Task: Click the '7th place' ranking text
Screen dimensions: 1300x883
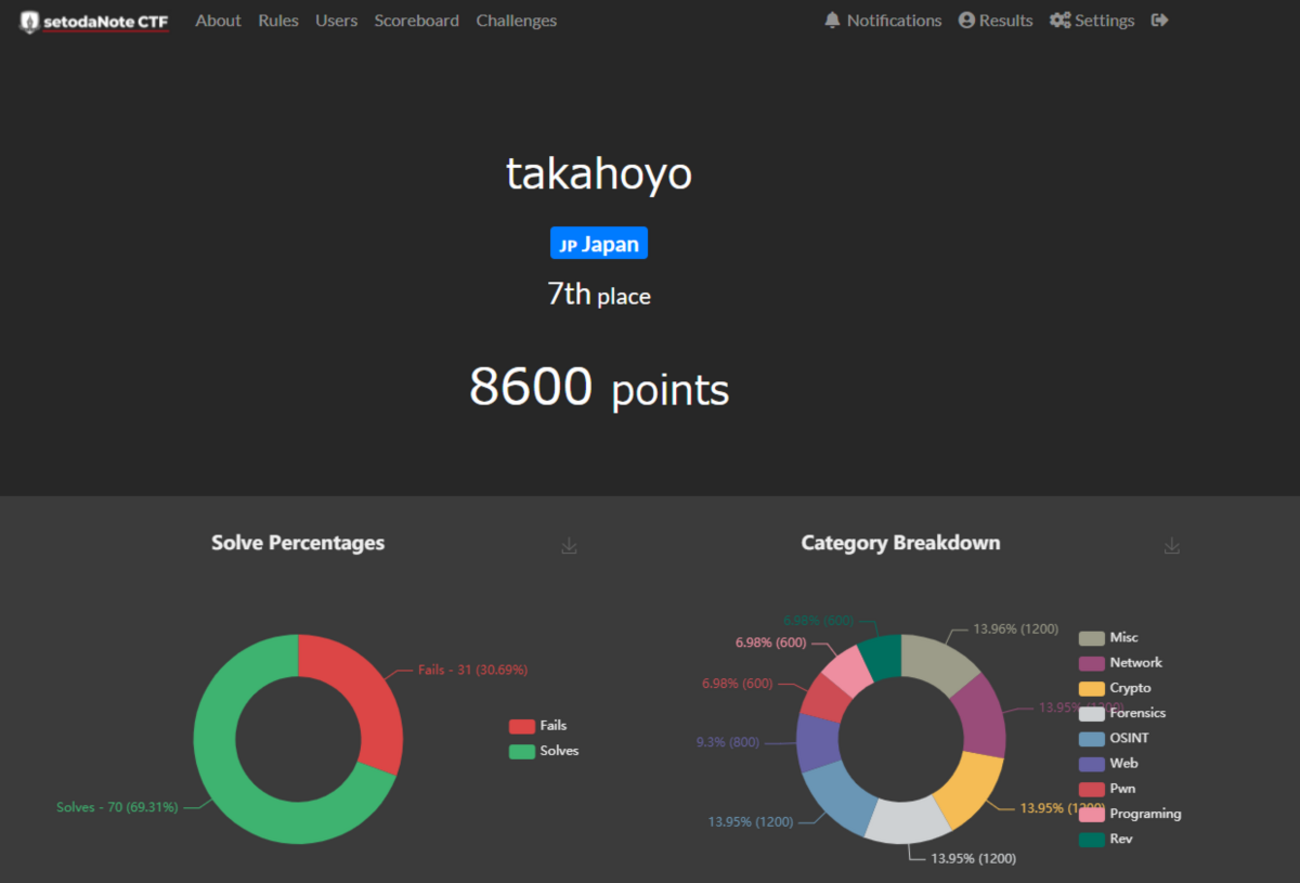Action: pos(599,295)
